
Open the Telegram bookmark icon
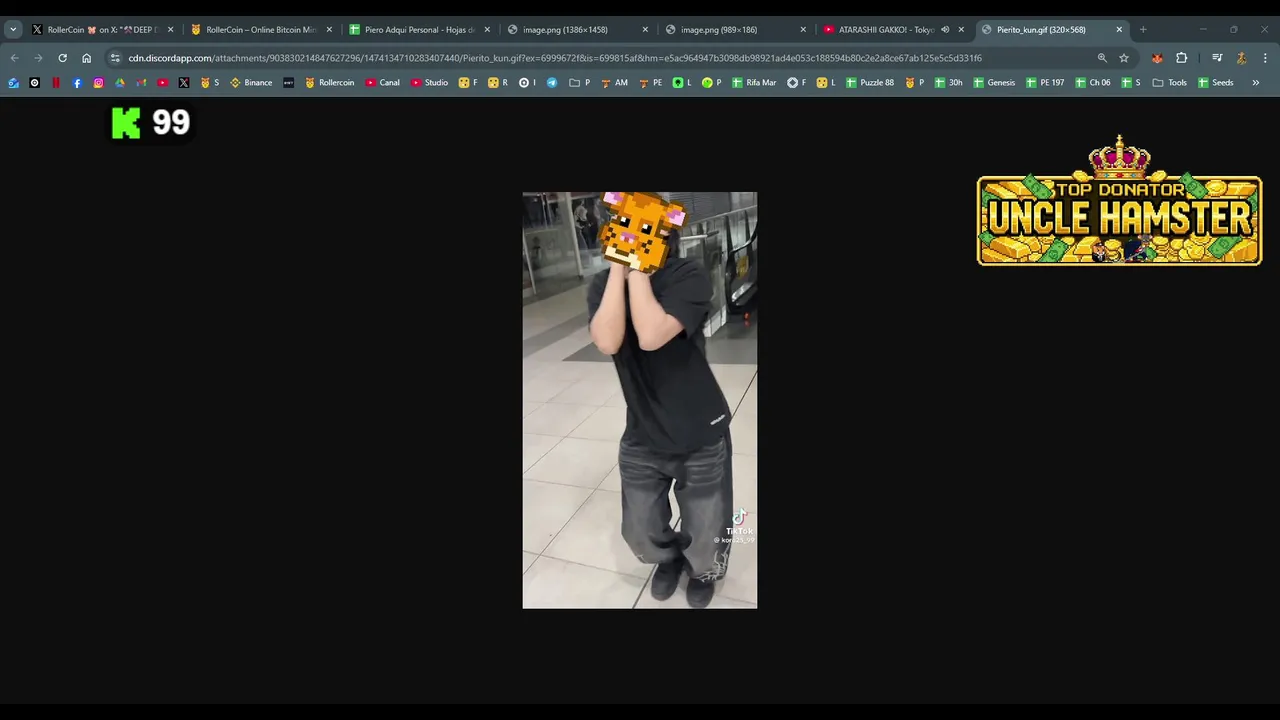tap(552, 83)
